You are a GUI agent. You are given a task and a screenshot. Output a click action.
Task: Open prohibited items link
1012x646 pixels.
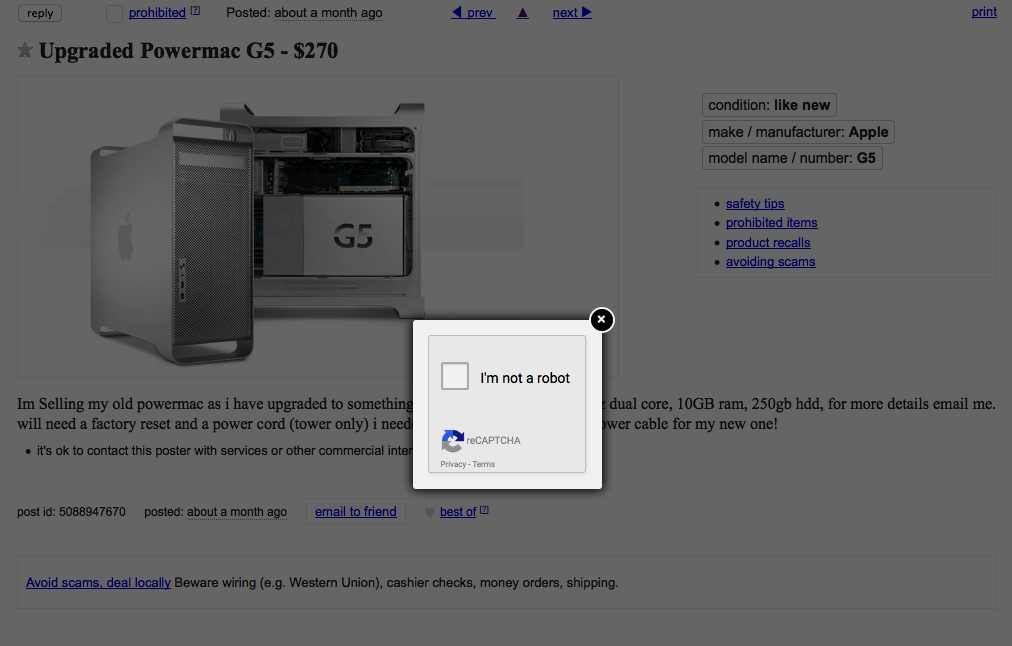pos(771,223)
